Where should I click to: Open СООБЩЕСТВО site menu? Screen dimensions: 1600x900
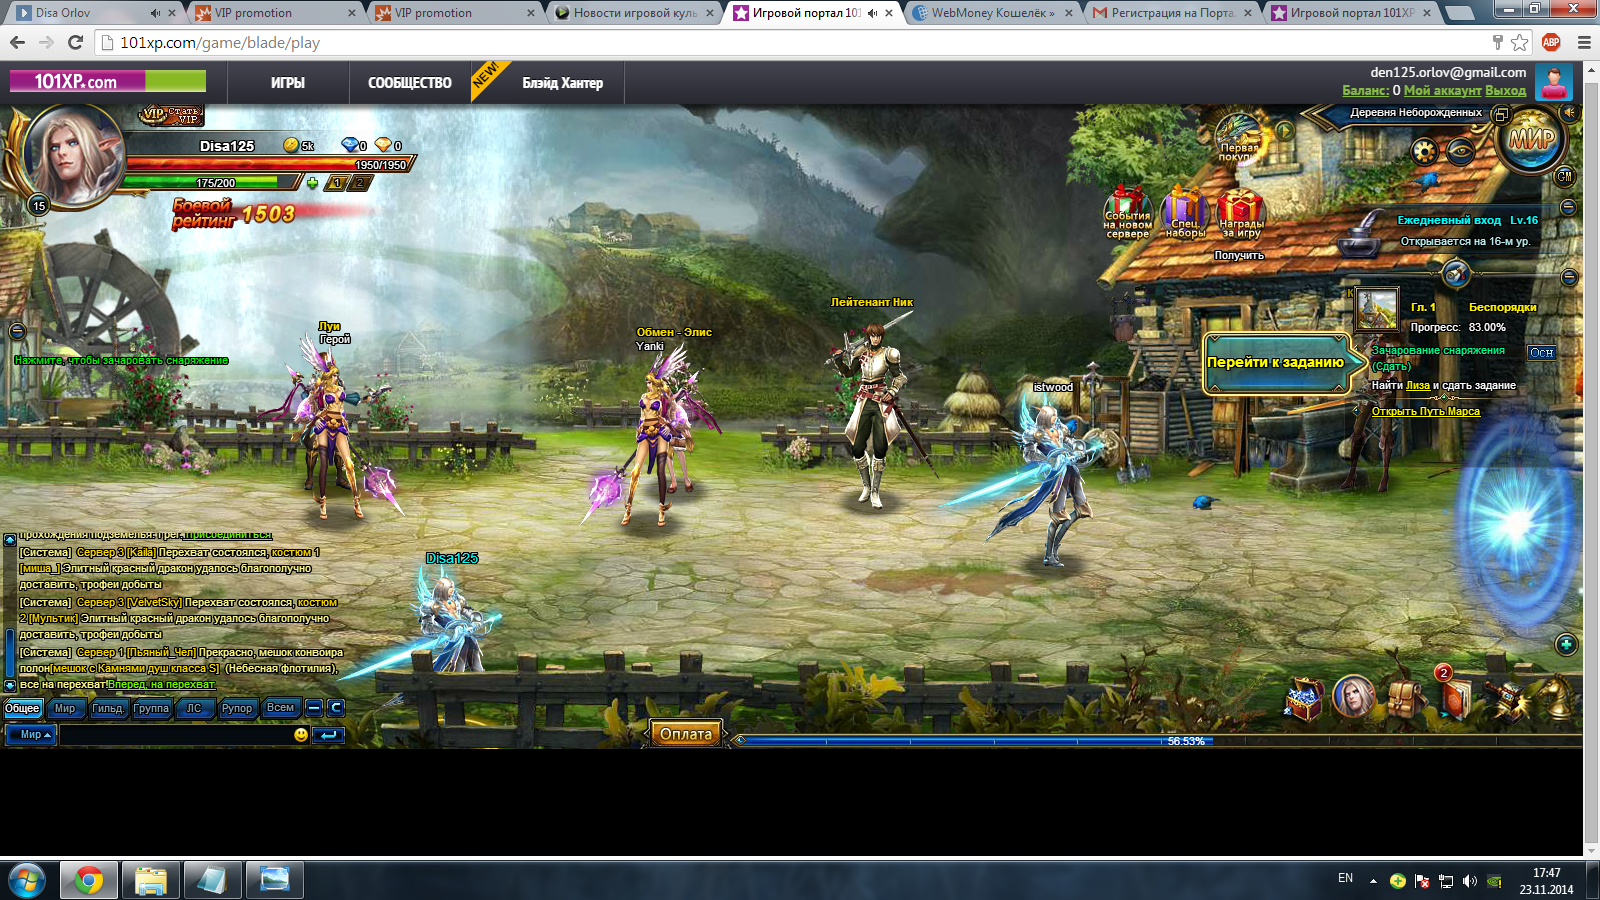410,83
